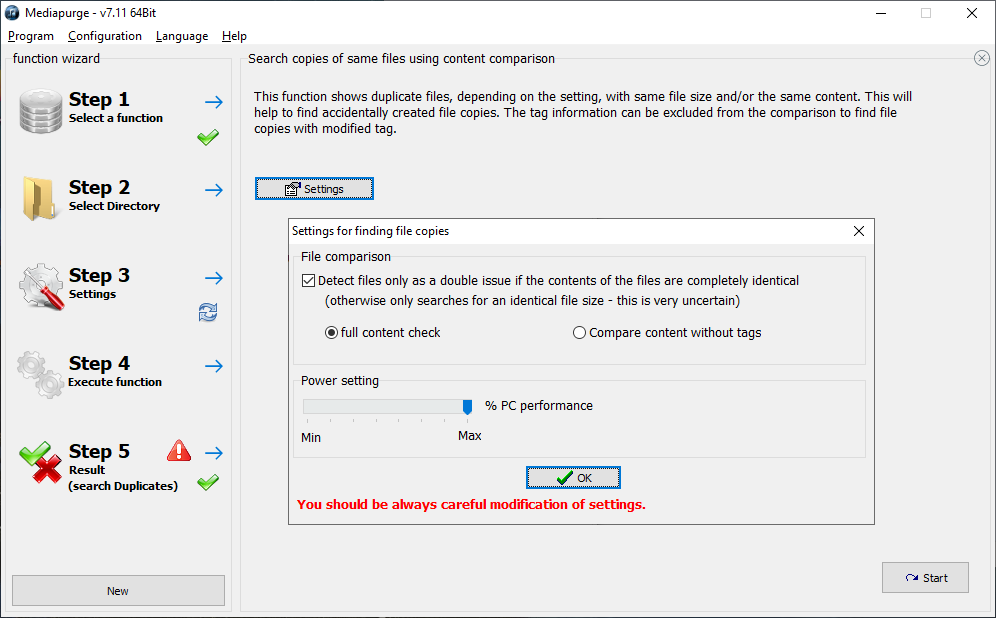Click the blue arrow next to Step 1
996x618 pixels.
(214, 102)
